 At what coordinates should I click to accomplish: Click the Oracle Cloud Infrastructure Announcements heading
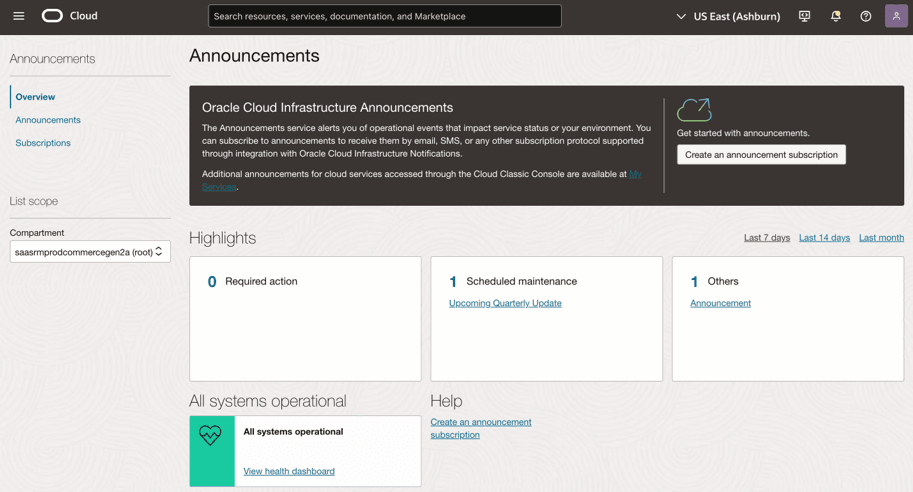click(x=327, y=108)
